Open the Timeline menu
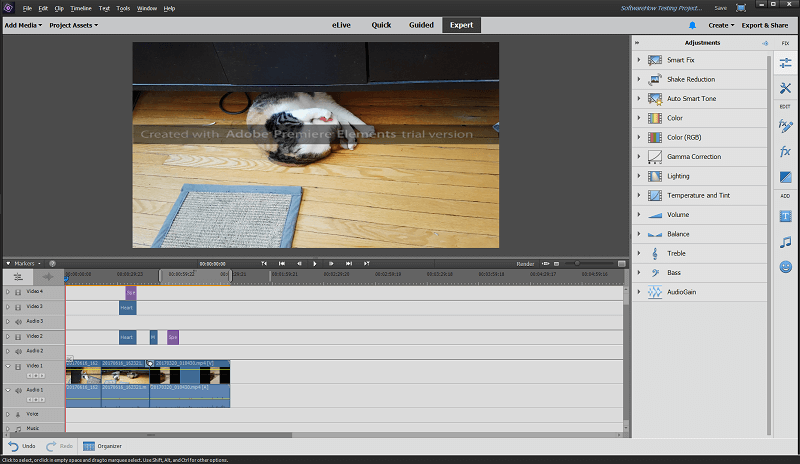Viewport: 800px width, 464px height. click(81, 8)
